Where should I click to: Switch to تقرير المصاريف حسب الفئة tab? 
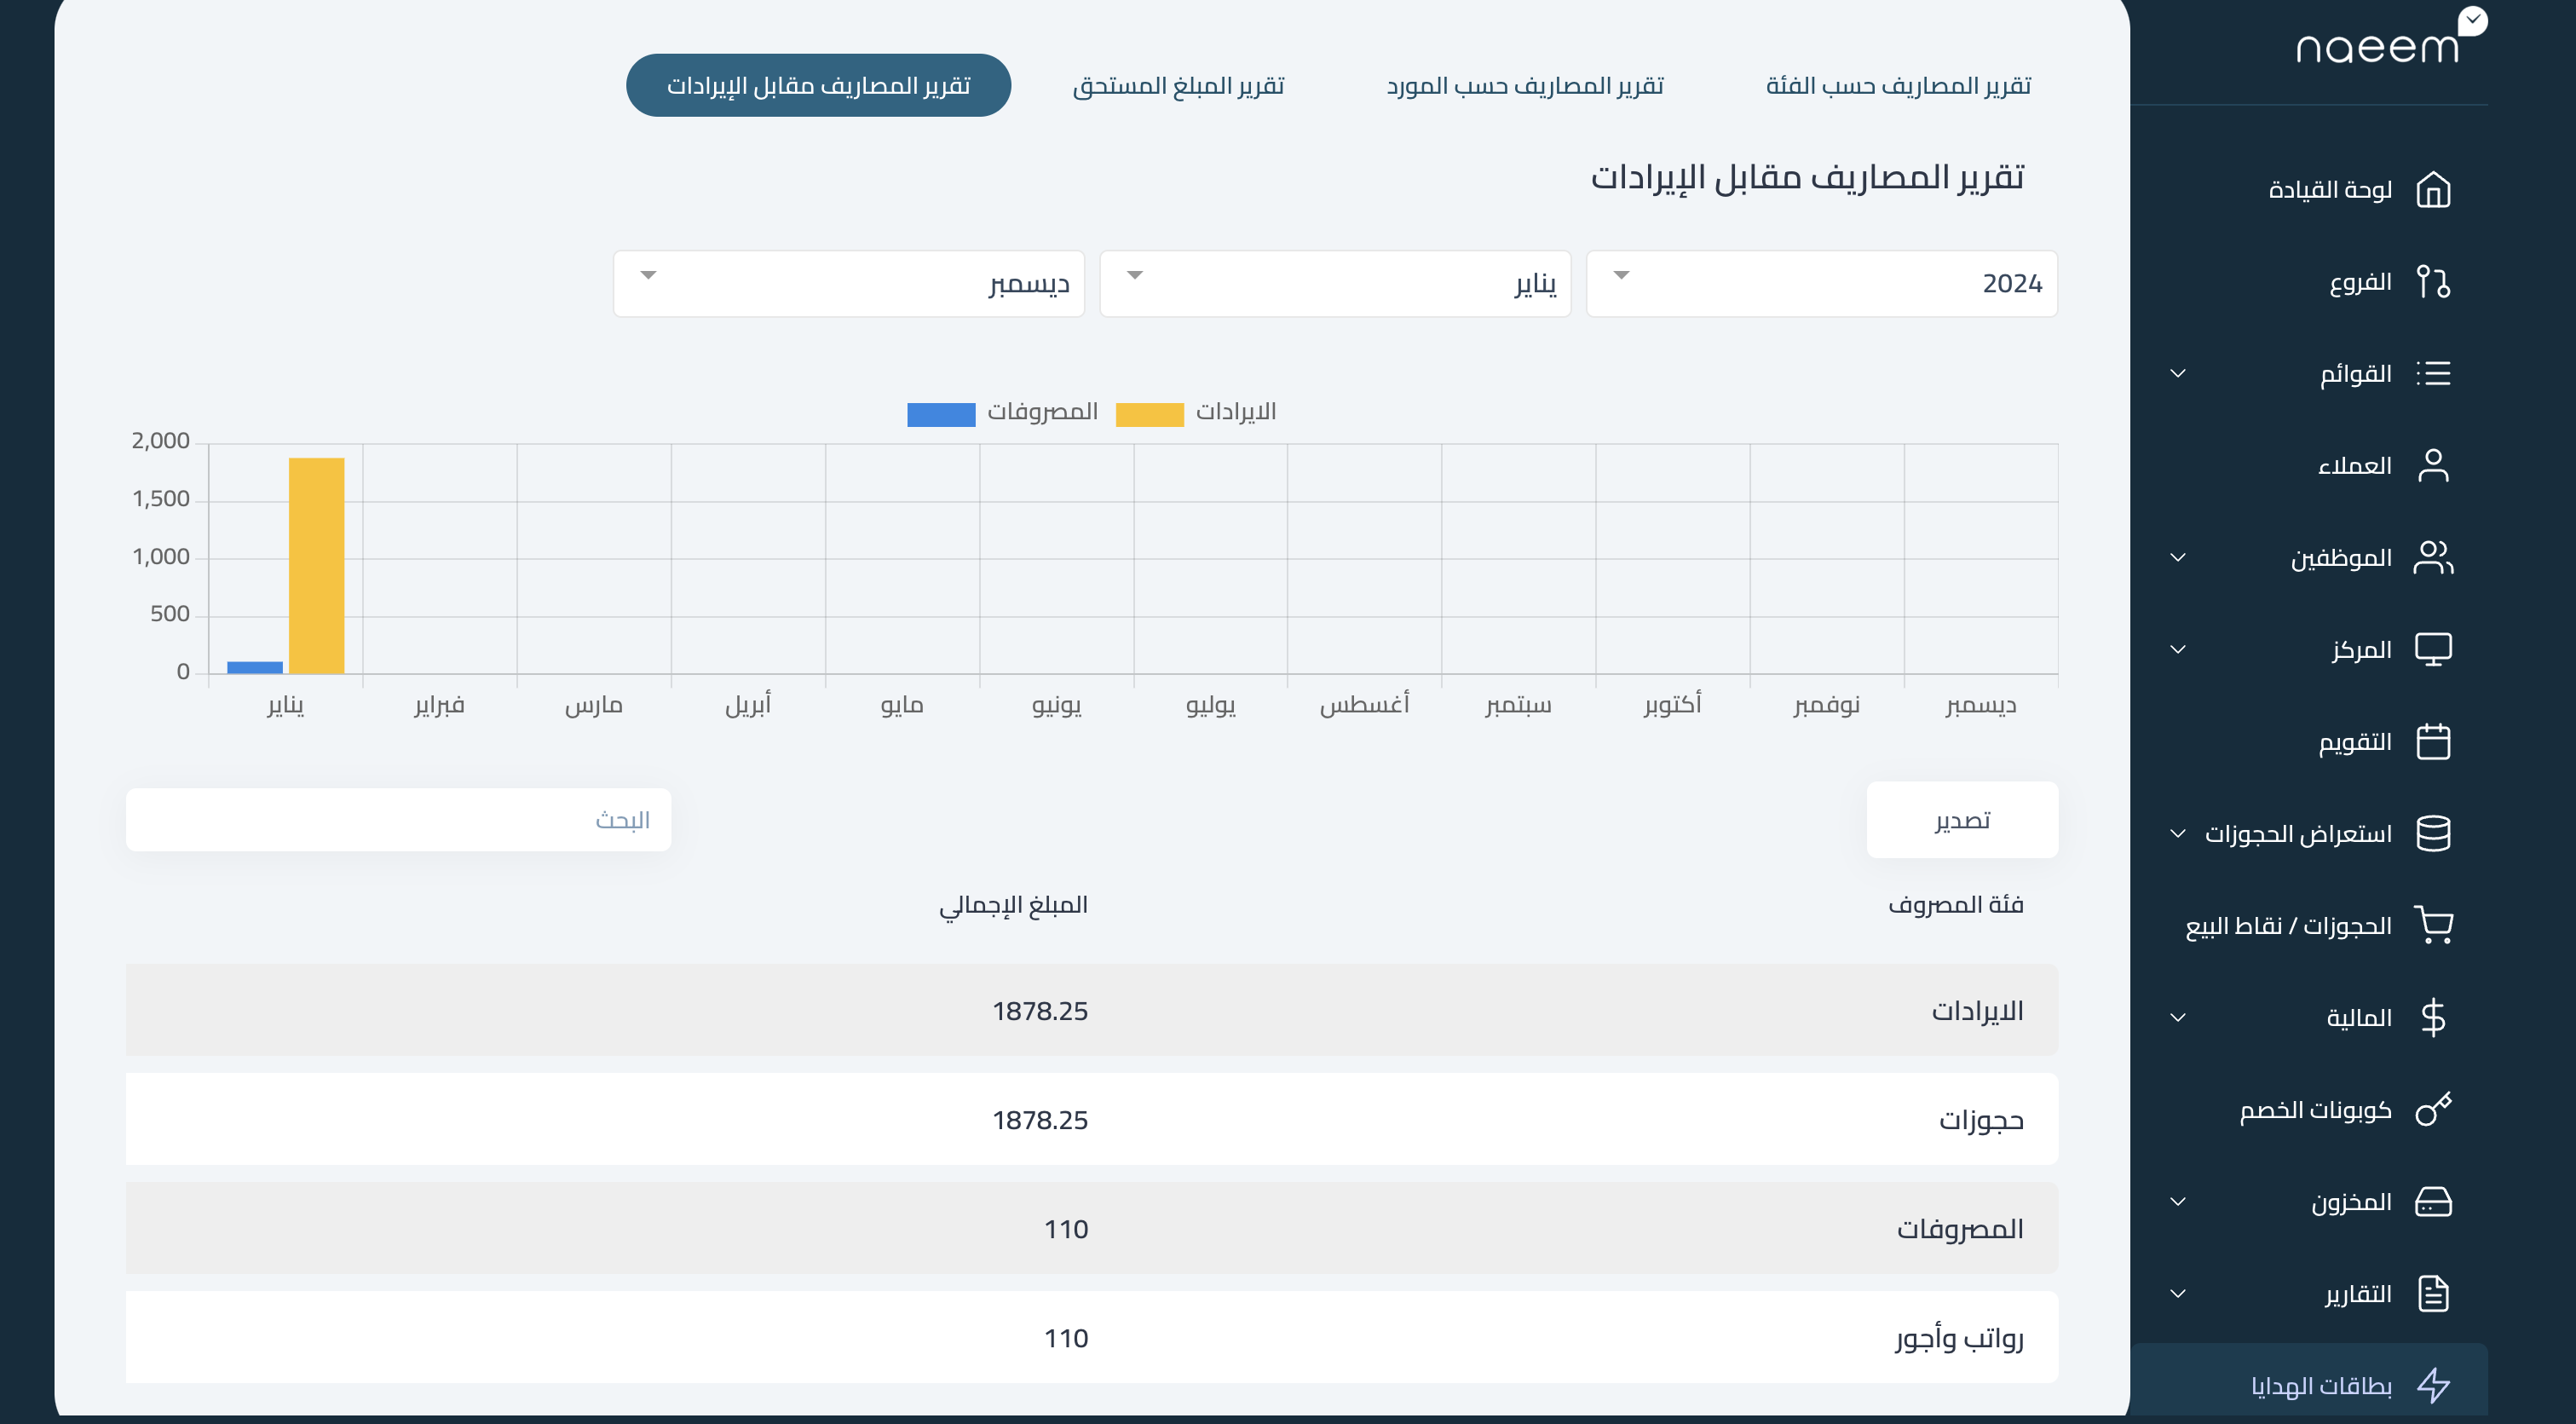[x=1898, y=85]
